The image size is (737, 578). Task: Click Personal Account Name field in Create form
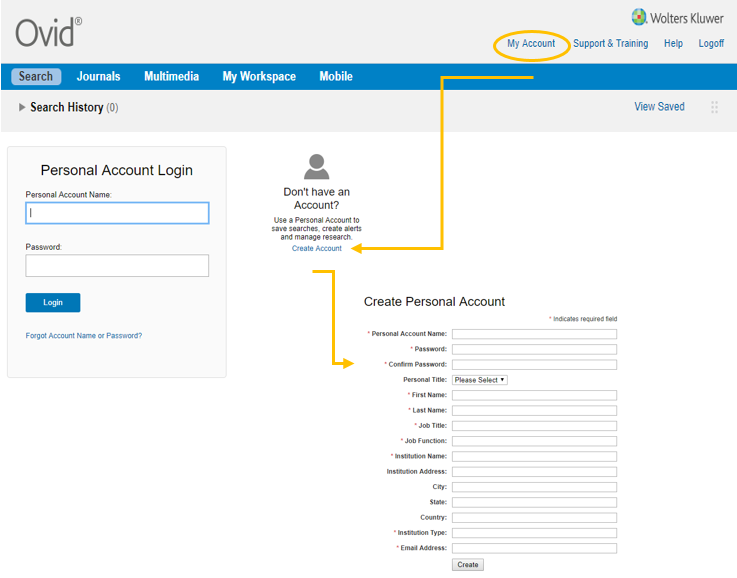coord(534,334)
